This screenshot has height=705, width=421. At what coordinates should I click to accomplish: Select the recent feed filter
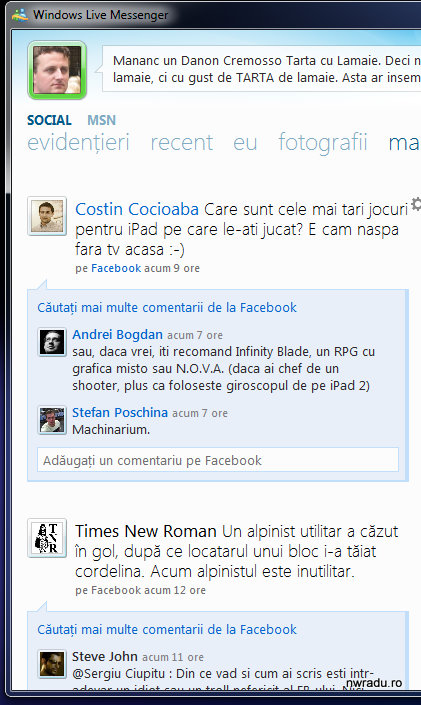click(x=181, y=143)
